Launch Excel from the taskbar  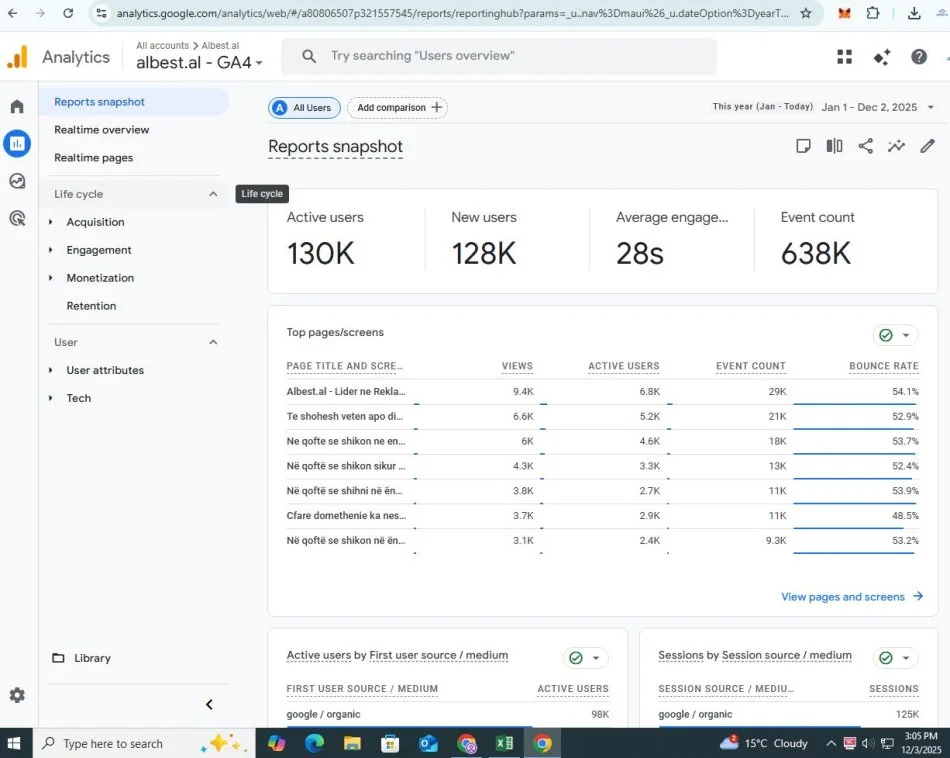pyautogui.click(x=504, y=743)
